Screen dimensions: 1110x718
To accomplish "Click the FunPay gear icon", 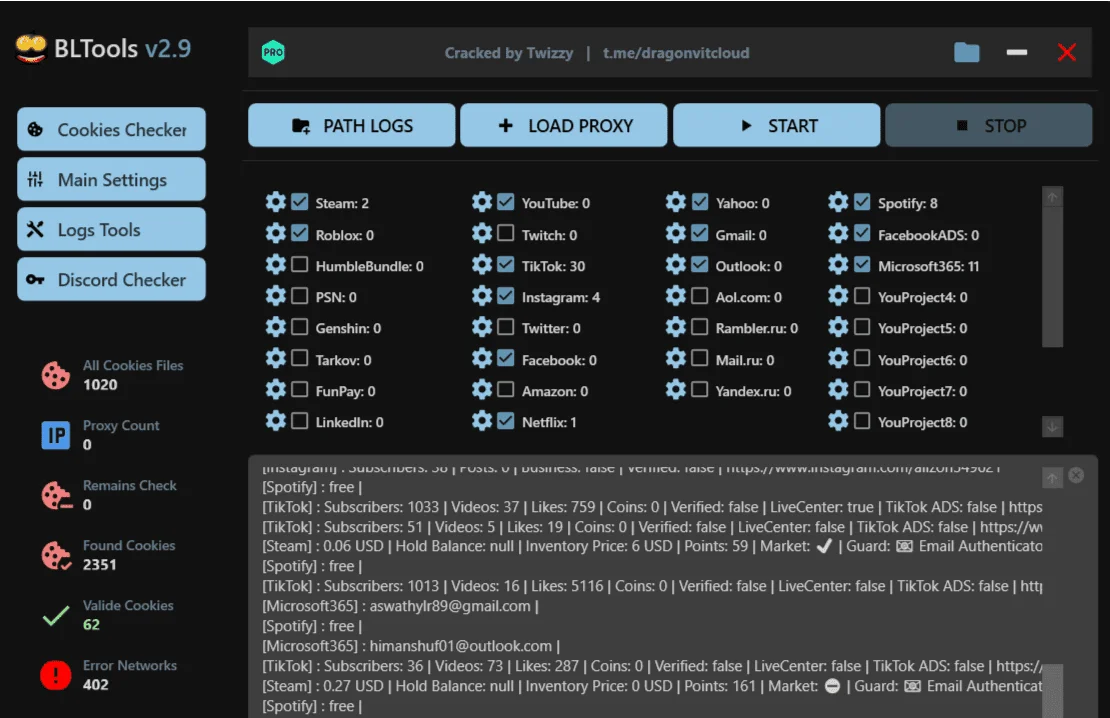I will click(x=275, y=390).
